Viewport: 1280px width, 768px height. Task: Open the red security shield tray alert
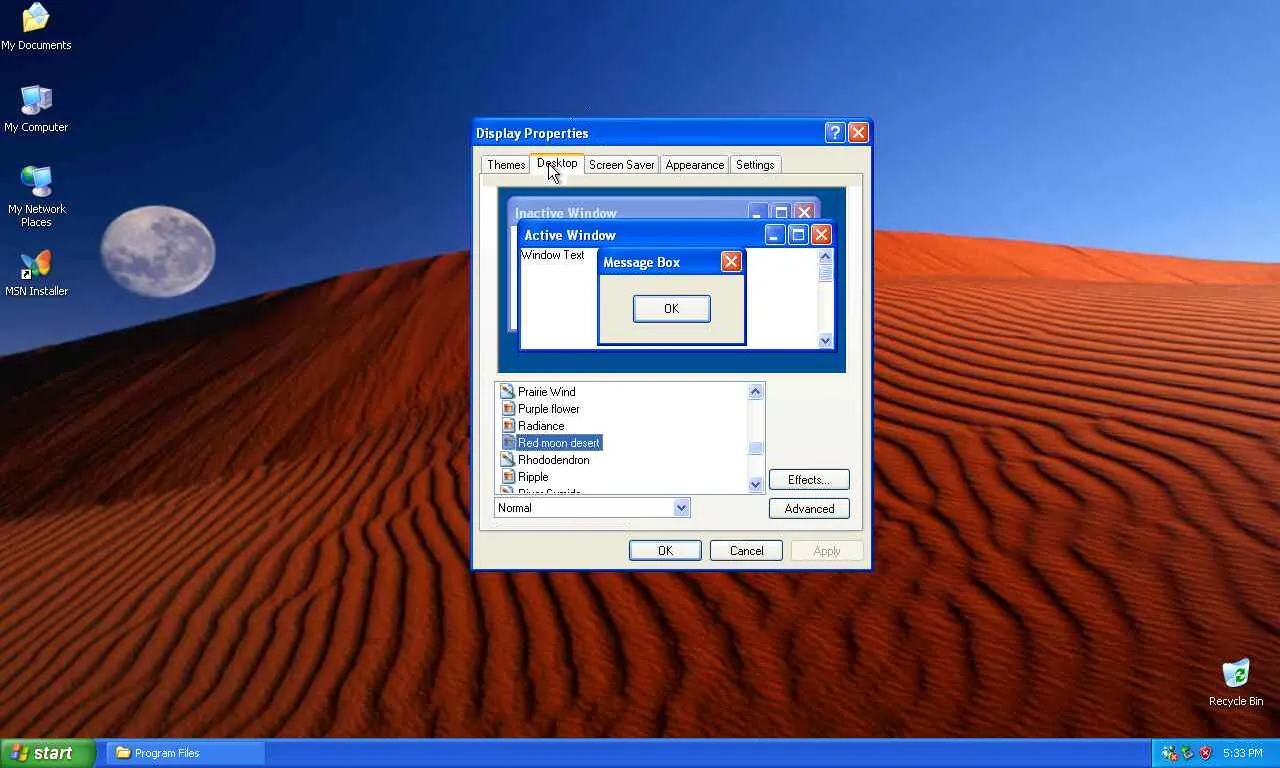pyautogui.click(x=1206, y=753)
